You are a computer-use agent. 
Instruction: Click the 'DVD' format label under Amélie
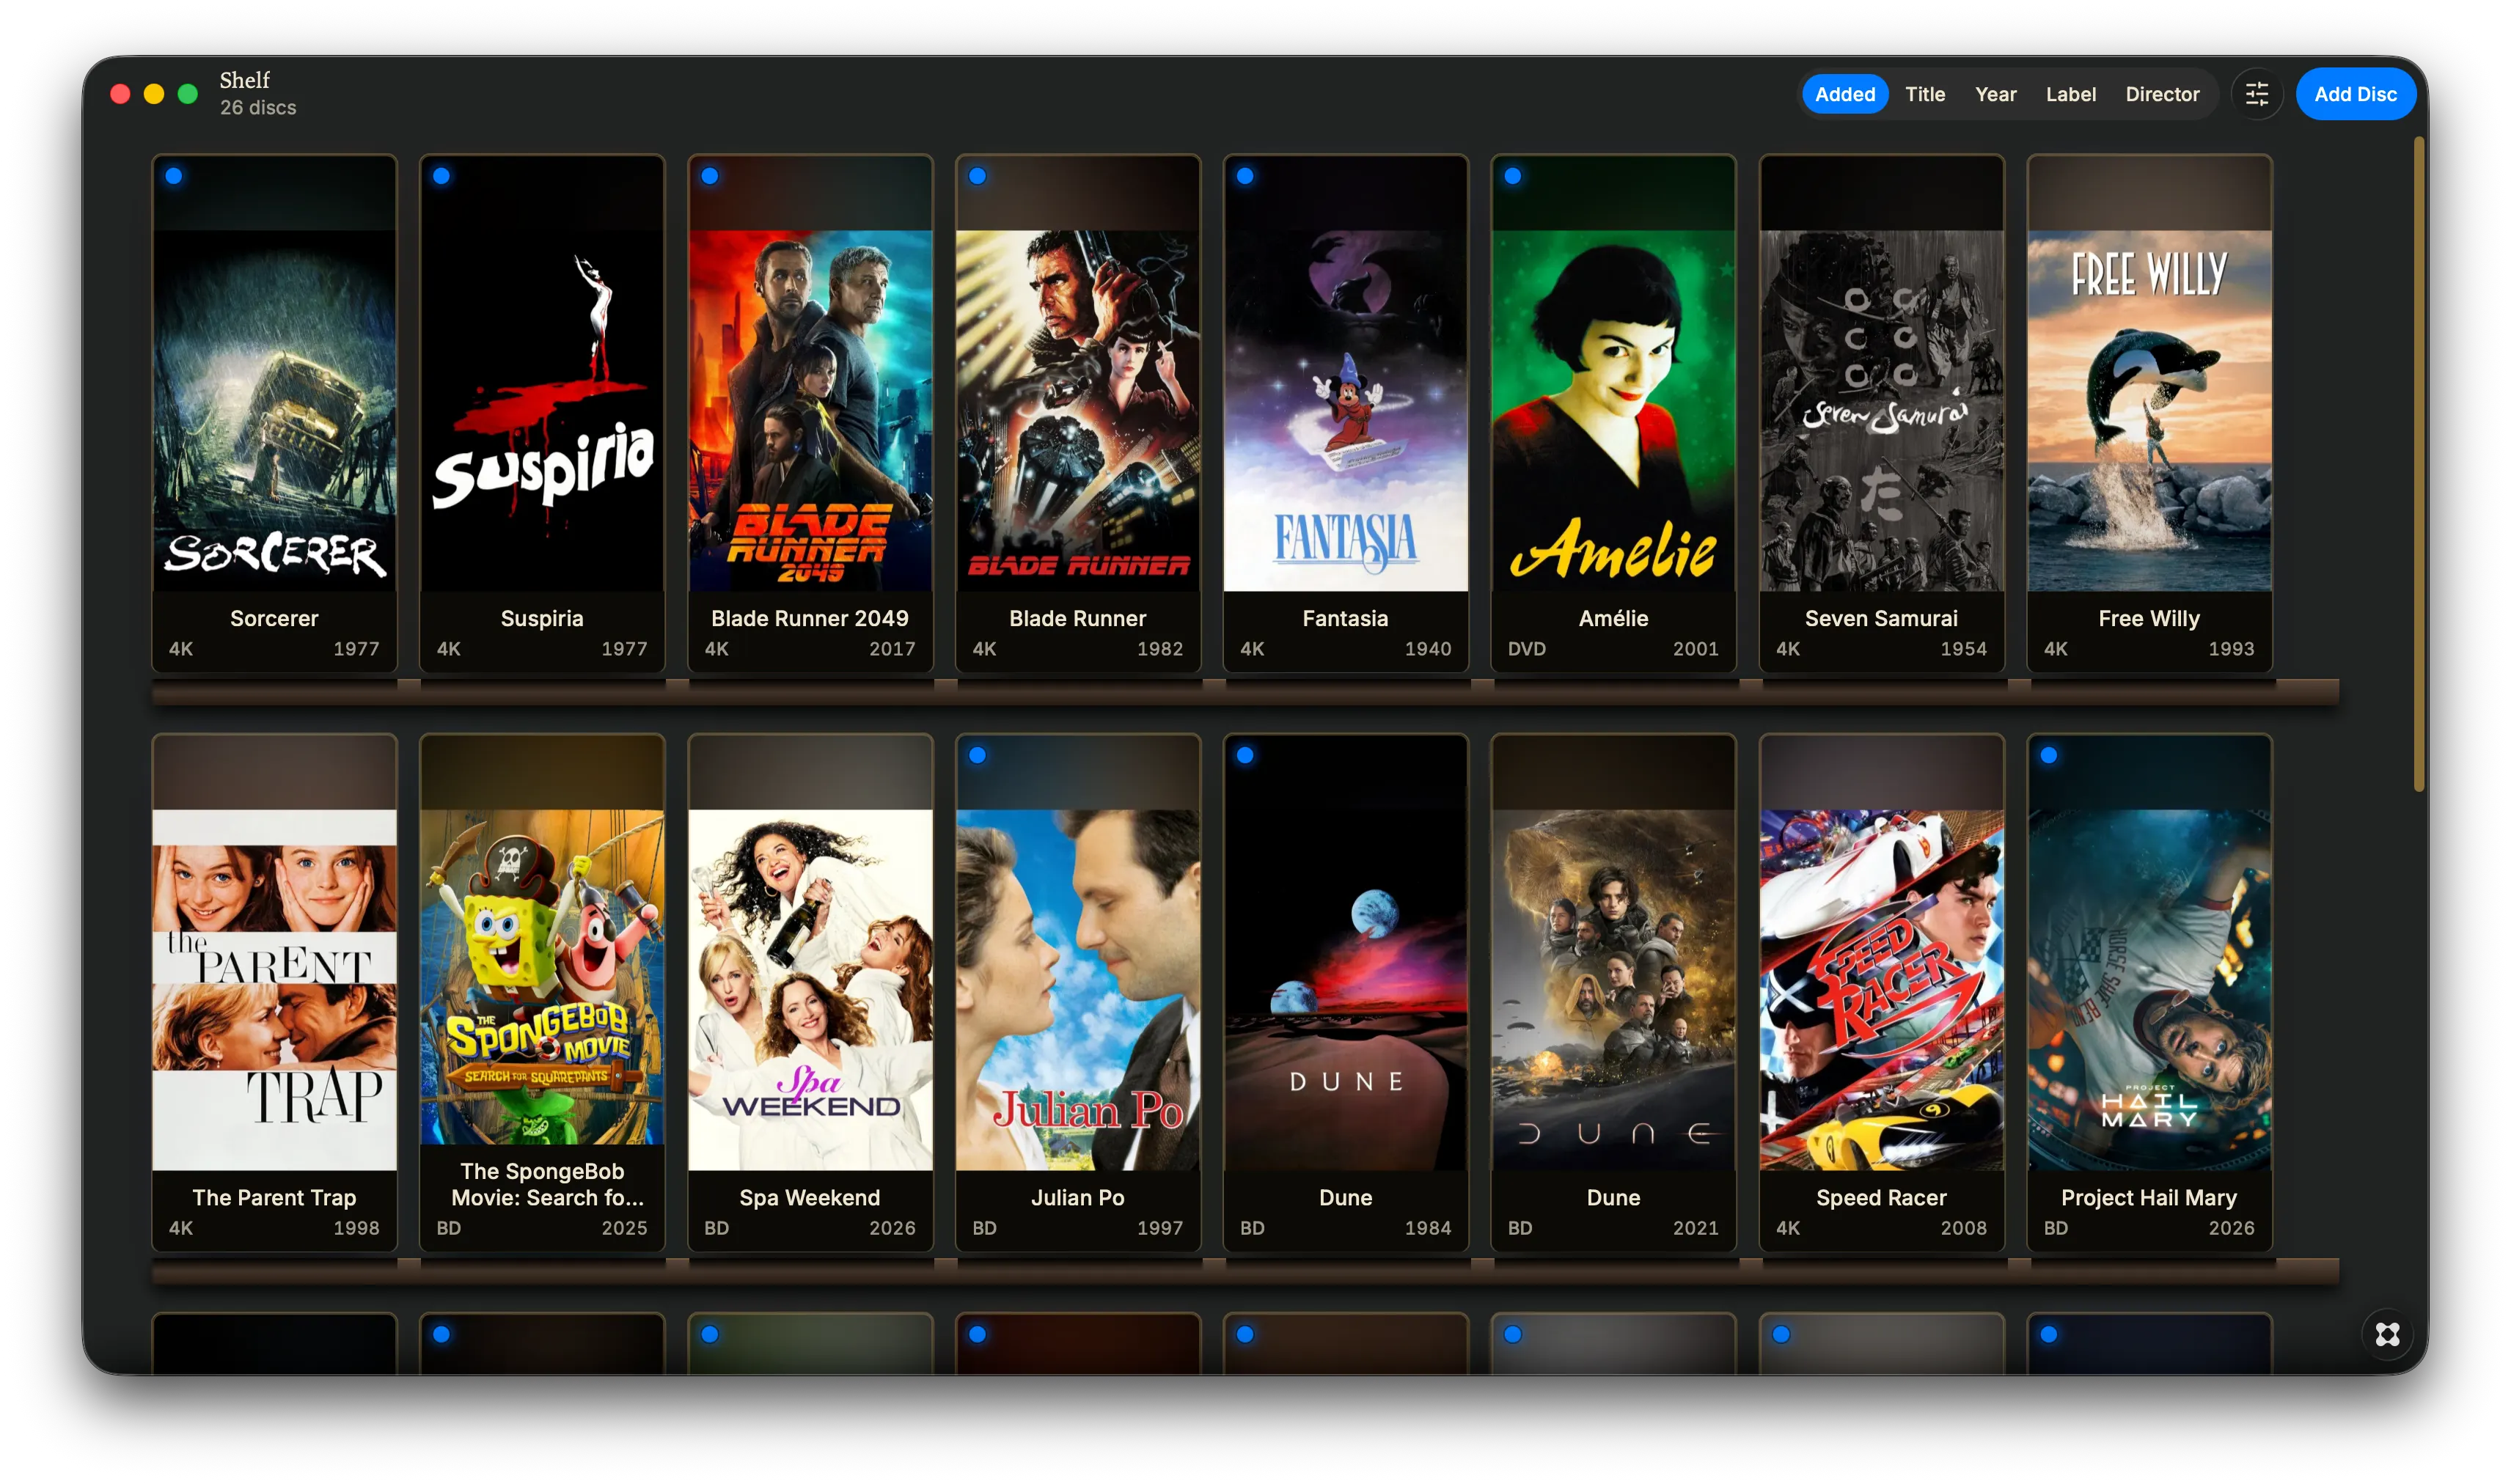point(1526,648)
